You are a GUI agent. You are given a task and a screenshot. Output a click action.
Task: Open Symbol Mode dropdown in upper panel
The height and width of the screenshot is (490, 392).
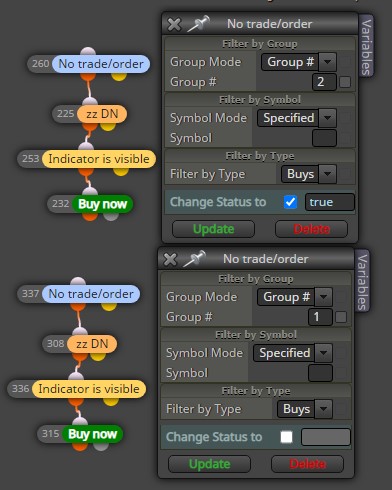pos(297,118)
